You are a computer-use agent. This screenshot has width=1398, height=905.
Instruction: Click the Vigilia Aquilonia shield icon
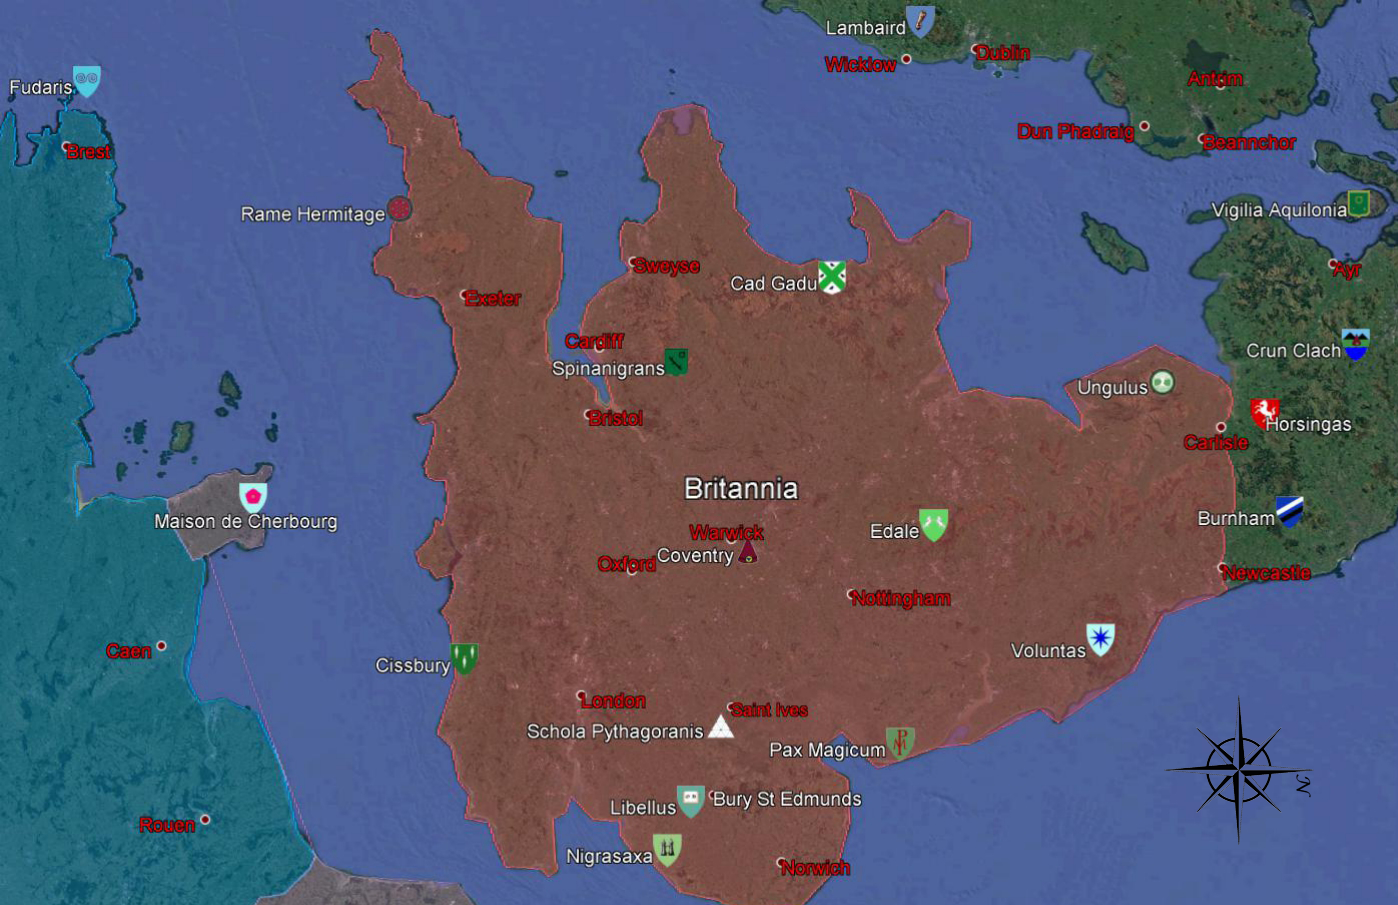coord(1358,204)
